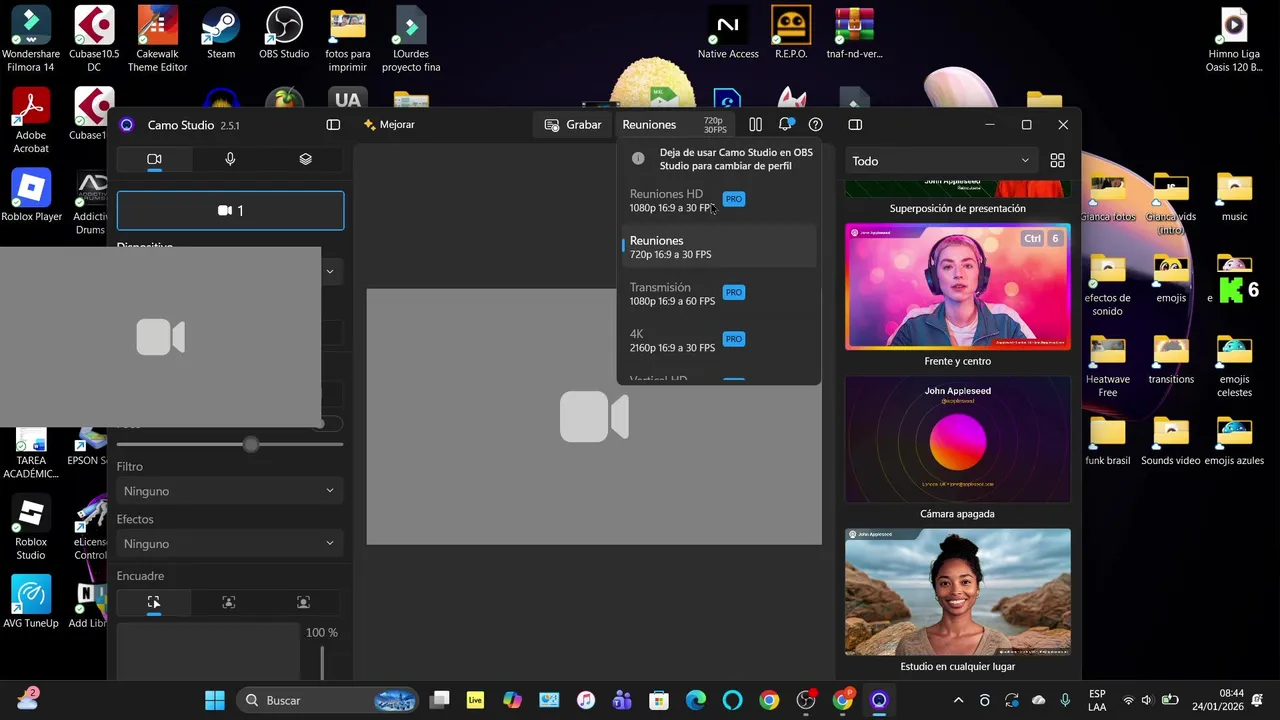Viewport: 1280px width, 720px height.
Task: Choose the Frente y centro template
Action: (958, 287)
